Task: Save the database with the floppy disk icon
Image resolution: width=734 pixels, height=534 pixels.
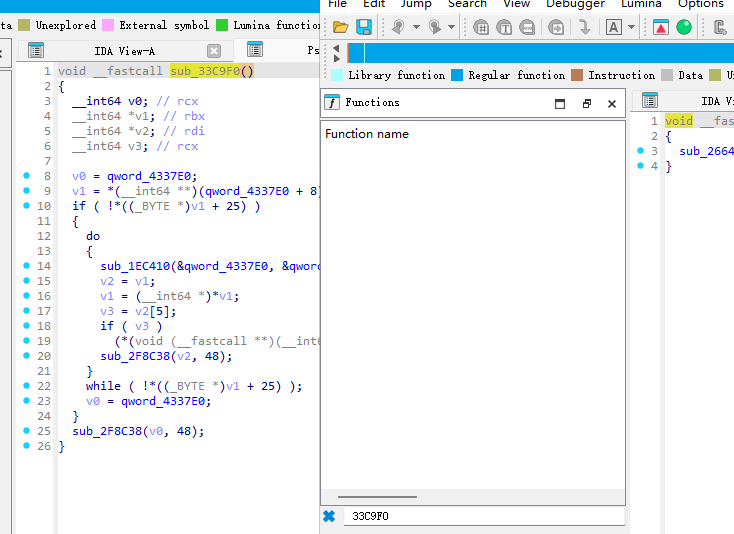Action: (x=364, y=27)
